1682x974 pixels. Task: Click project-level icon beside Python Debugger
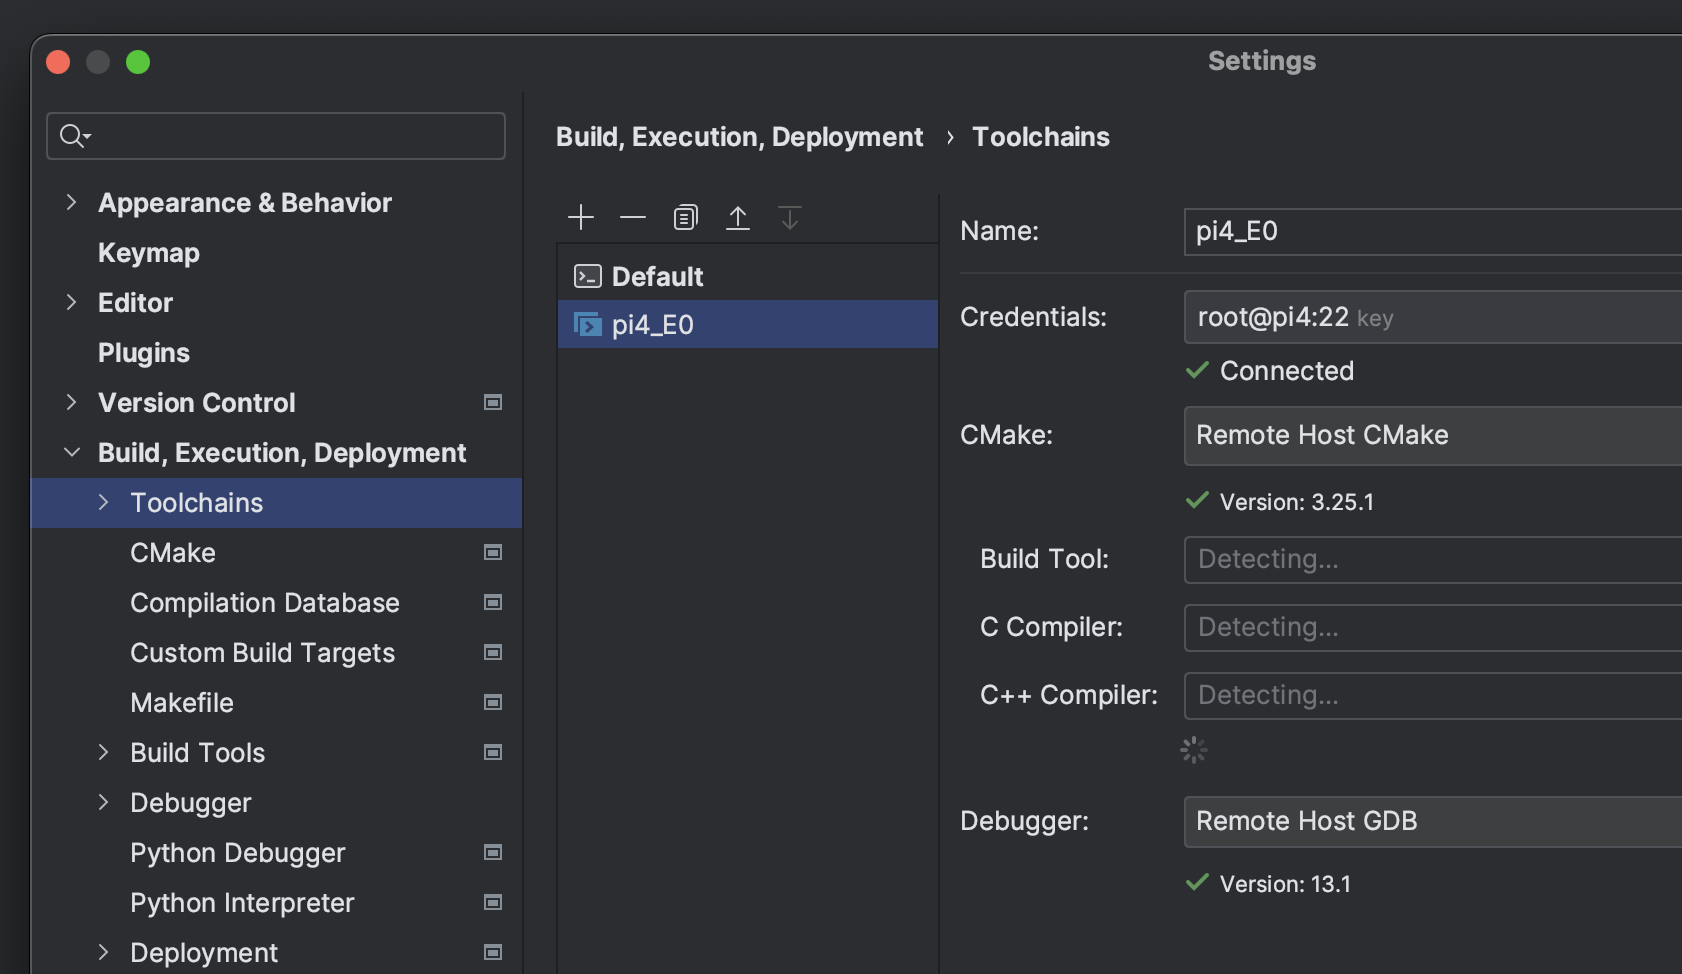point(493,852)
